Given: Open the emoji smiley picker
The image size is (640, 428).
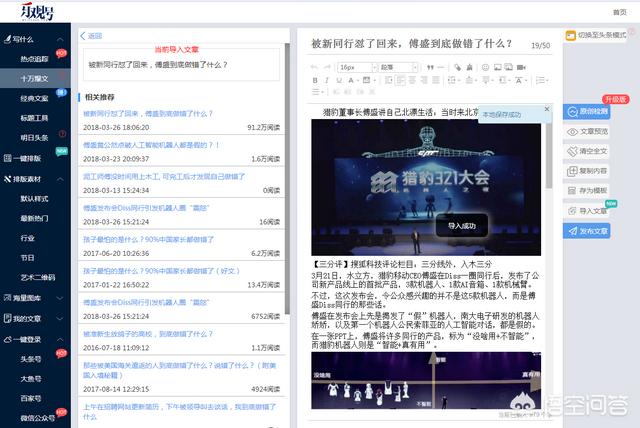Looking at the screenshot, I should [485, 67].
